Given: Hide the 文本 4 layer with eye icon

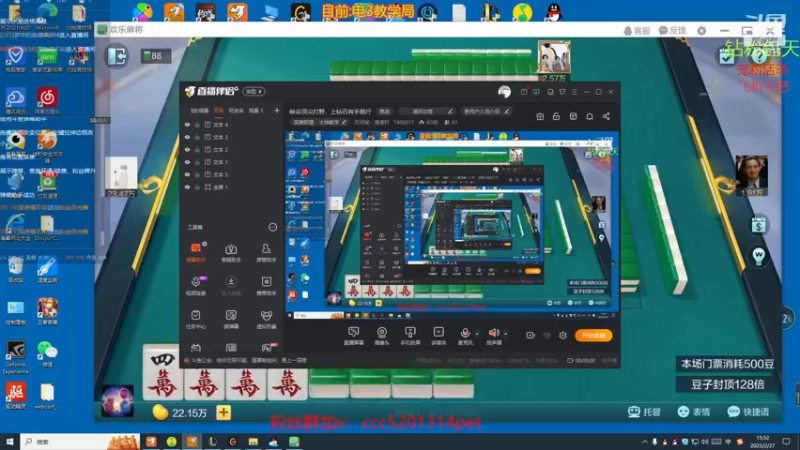Looking at the screenshot, I should pyautogui.click(x=187, y=124).
